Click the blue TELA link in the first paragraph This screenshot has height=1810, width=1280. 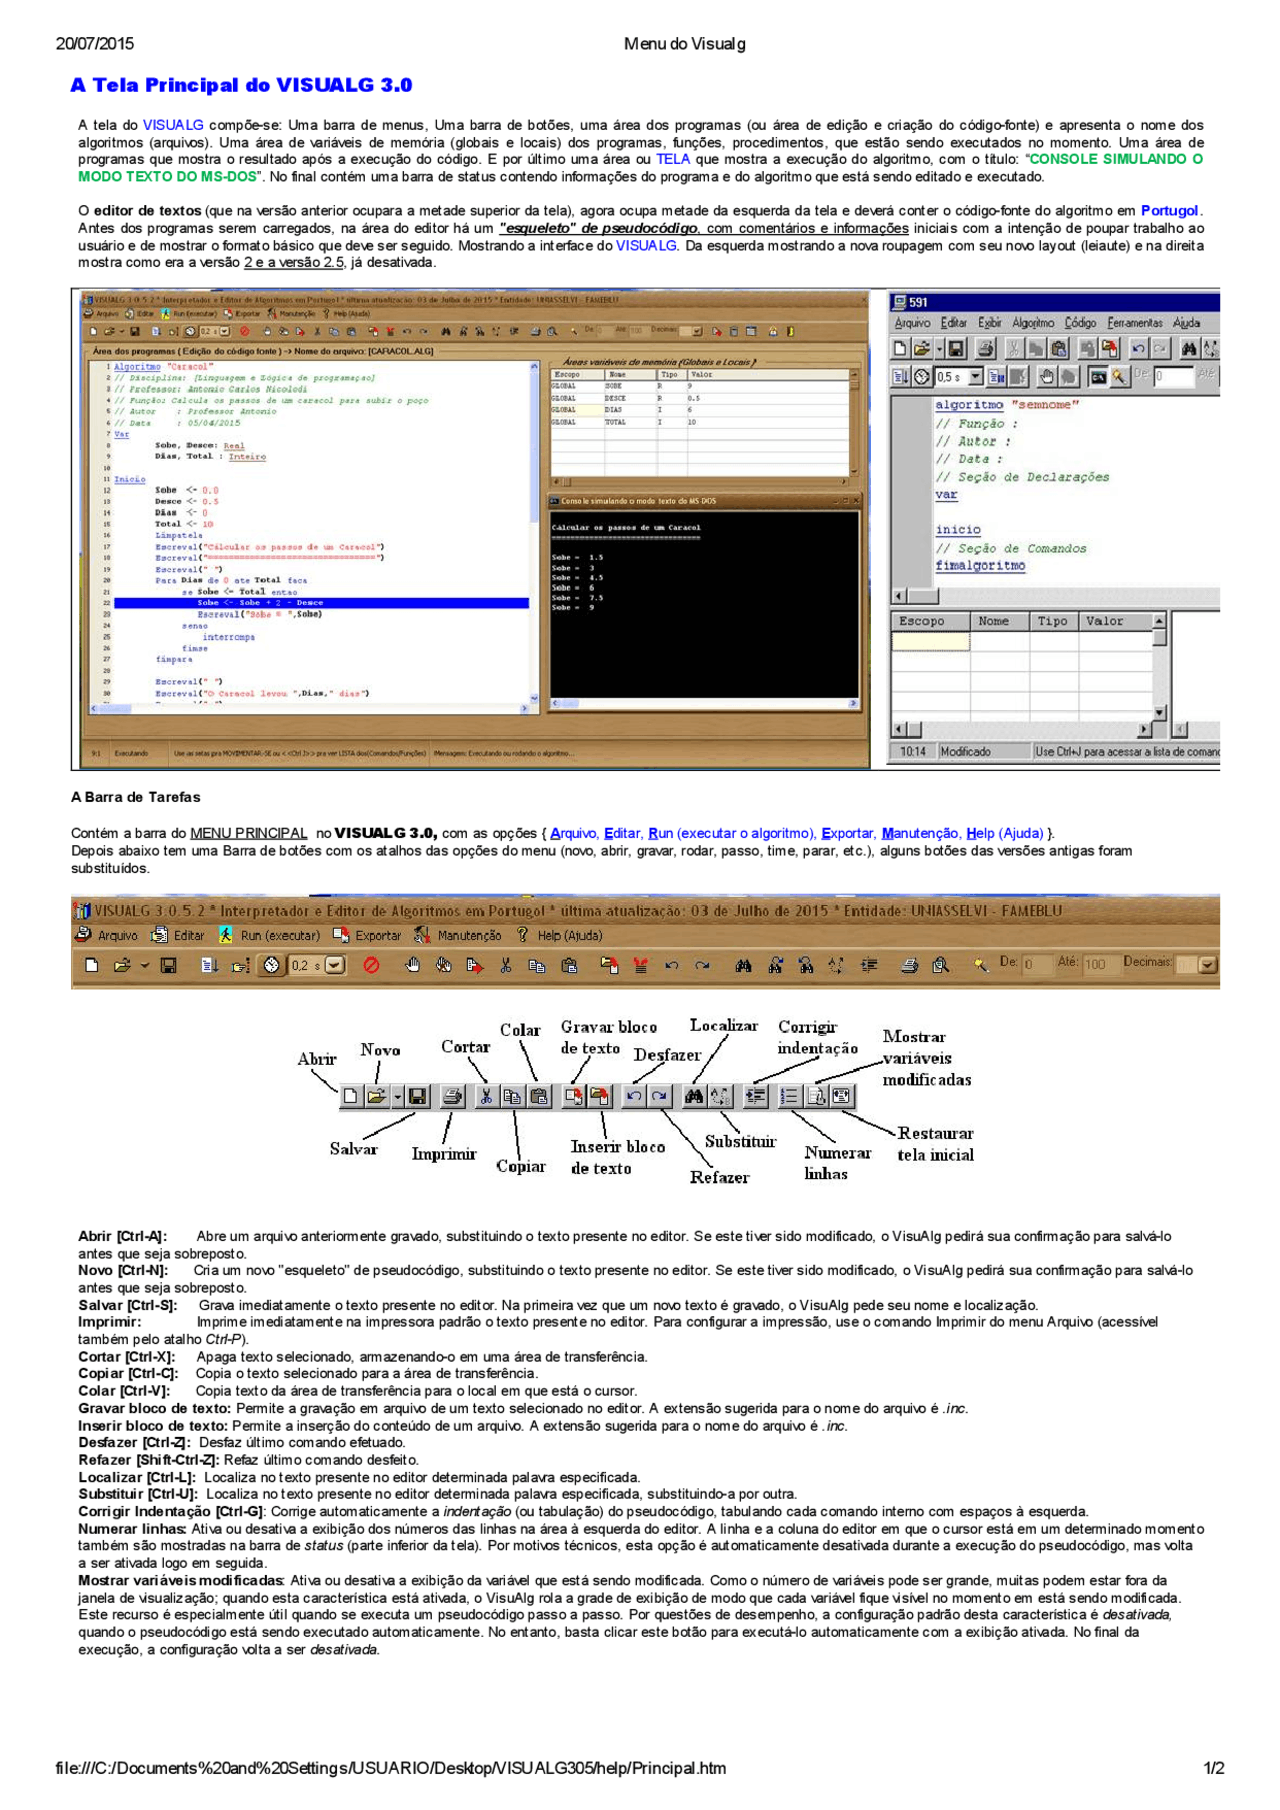tap(673, 159)
